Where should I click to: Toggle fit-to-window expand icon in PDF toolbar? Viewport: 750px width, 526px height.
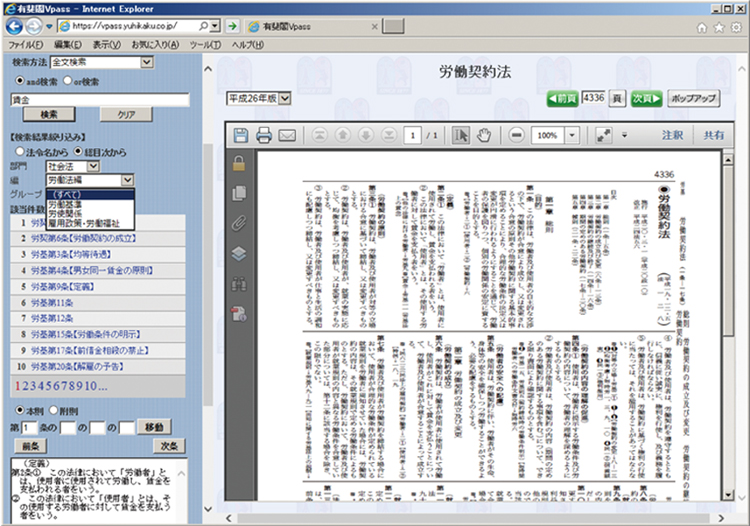604,135
